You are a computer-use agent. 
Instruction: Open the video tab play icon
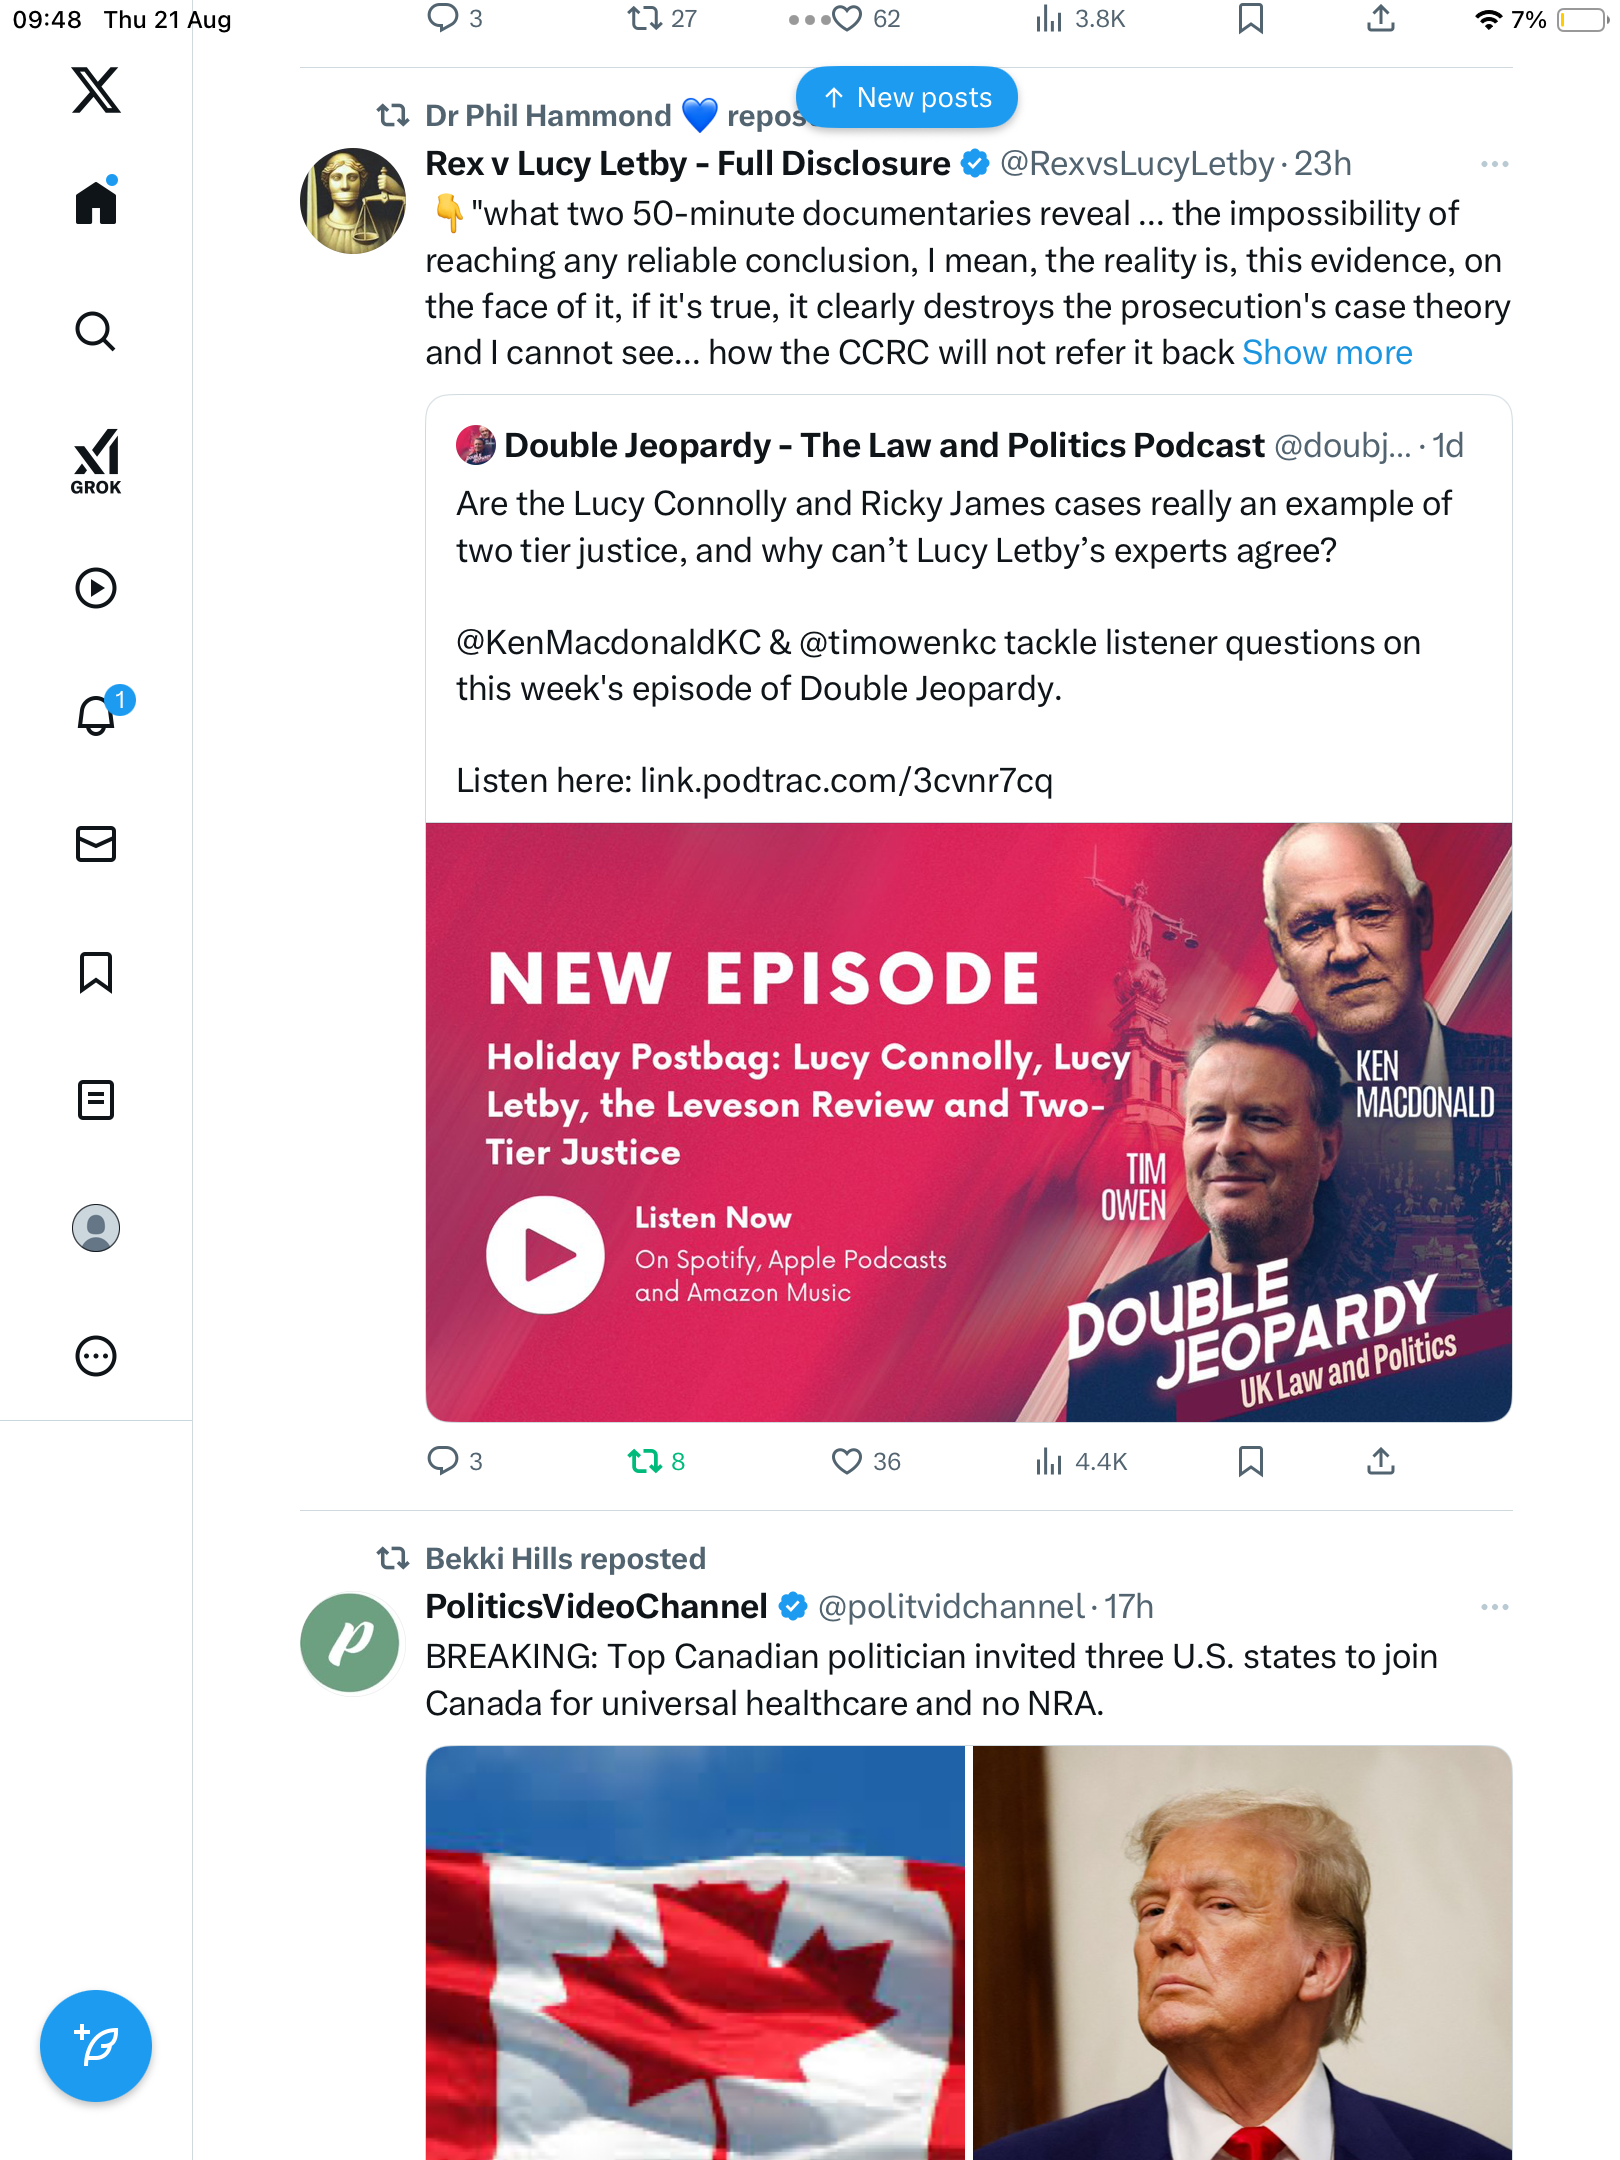(96, 588)
